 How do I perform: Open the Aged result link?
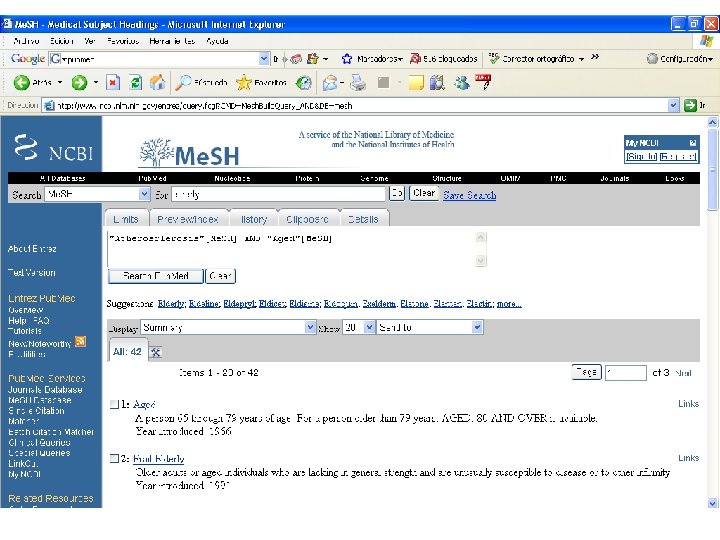click(144, 404)
